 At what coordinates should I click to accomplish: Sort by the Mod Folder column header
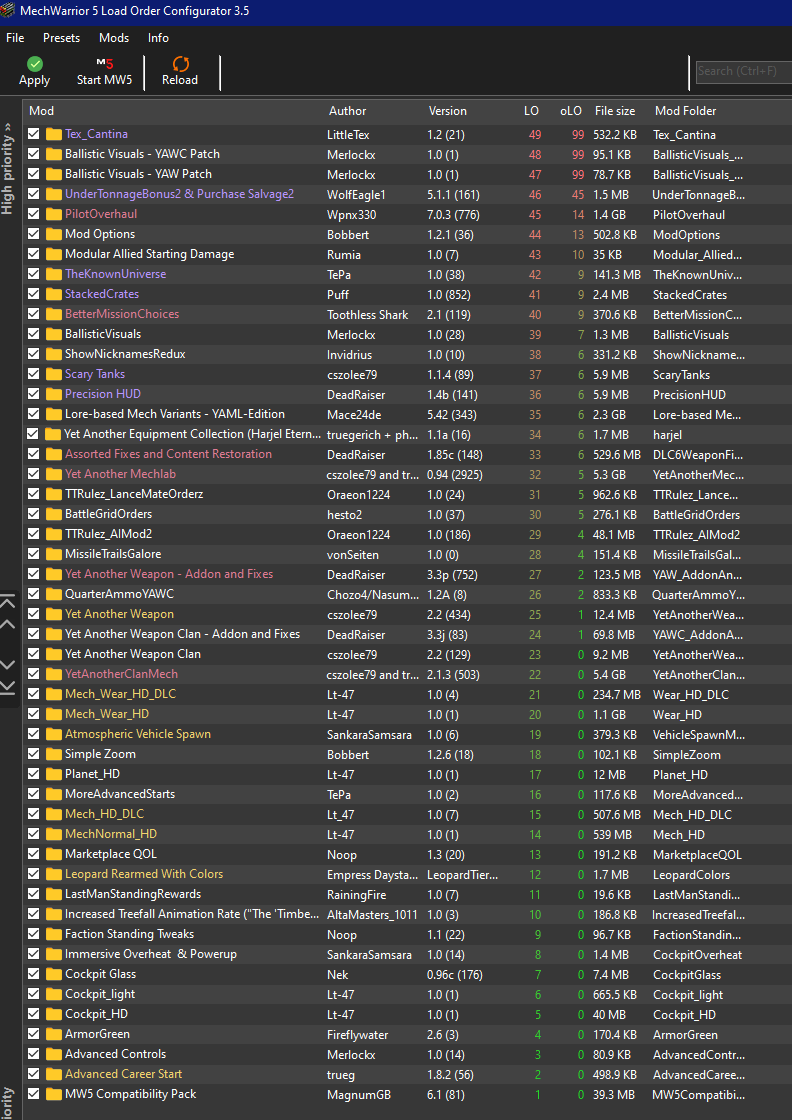coord(686,111)
